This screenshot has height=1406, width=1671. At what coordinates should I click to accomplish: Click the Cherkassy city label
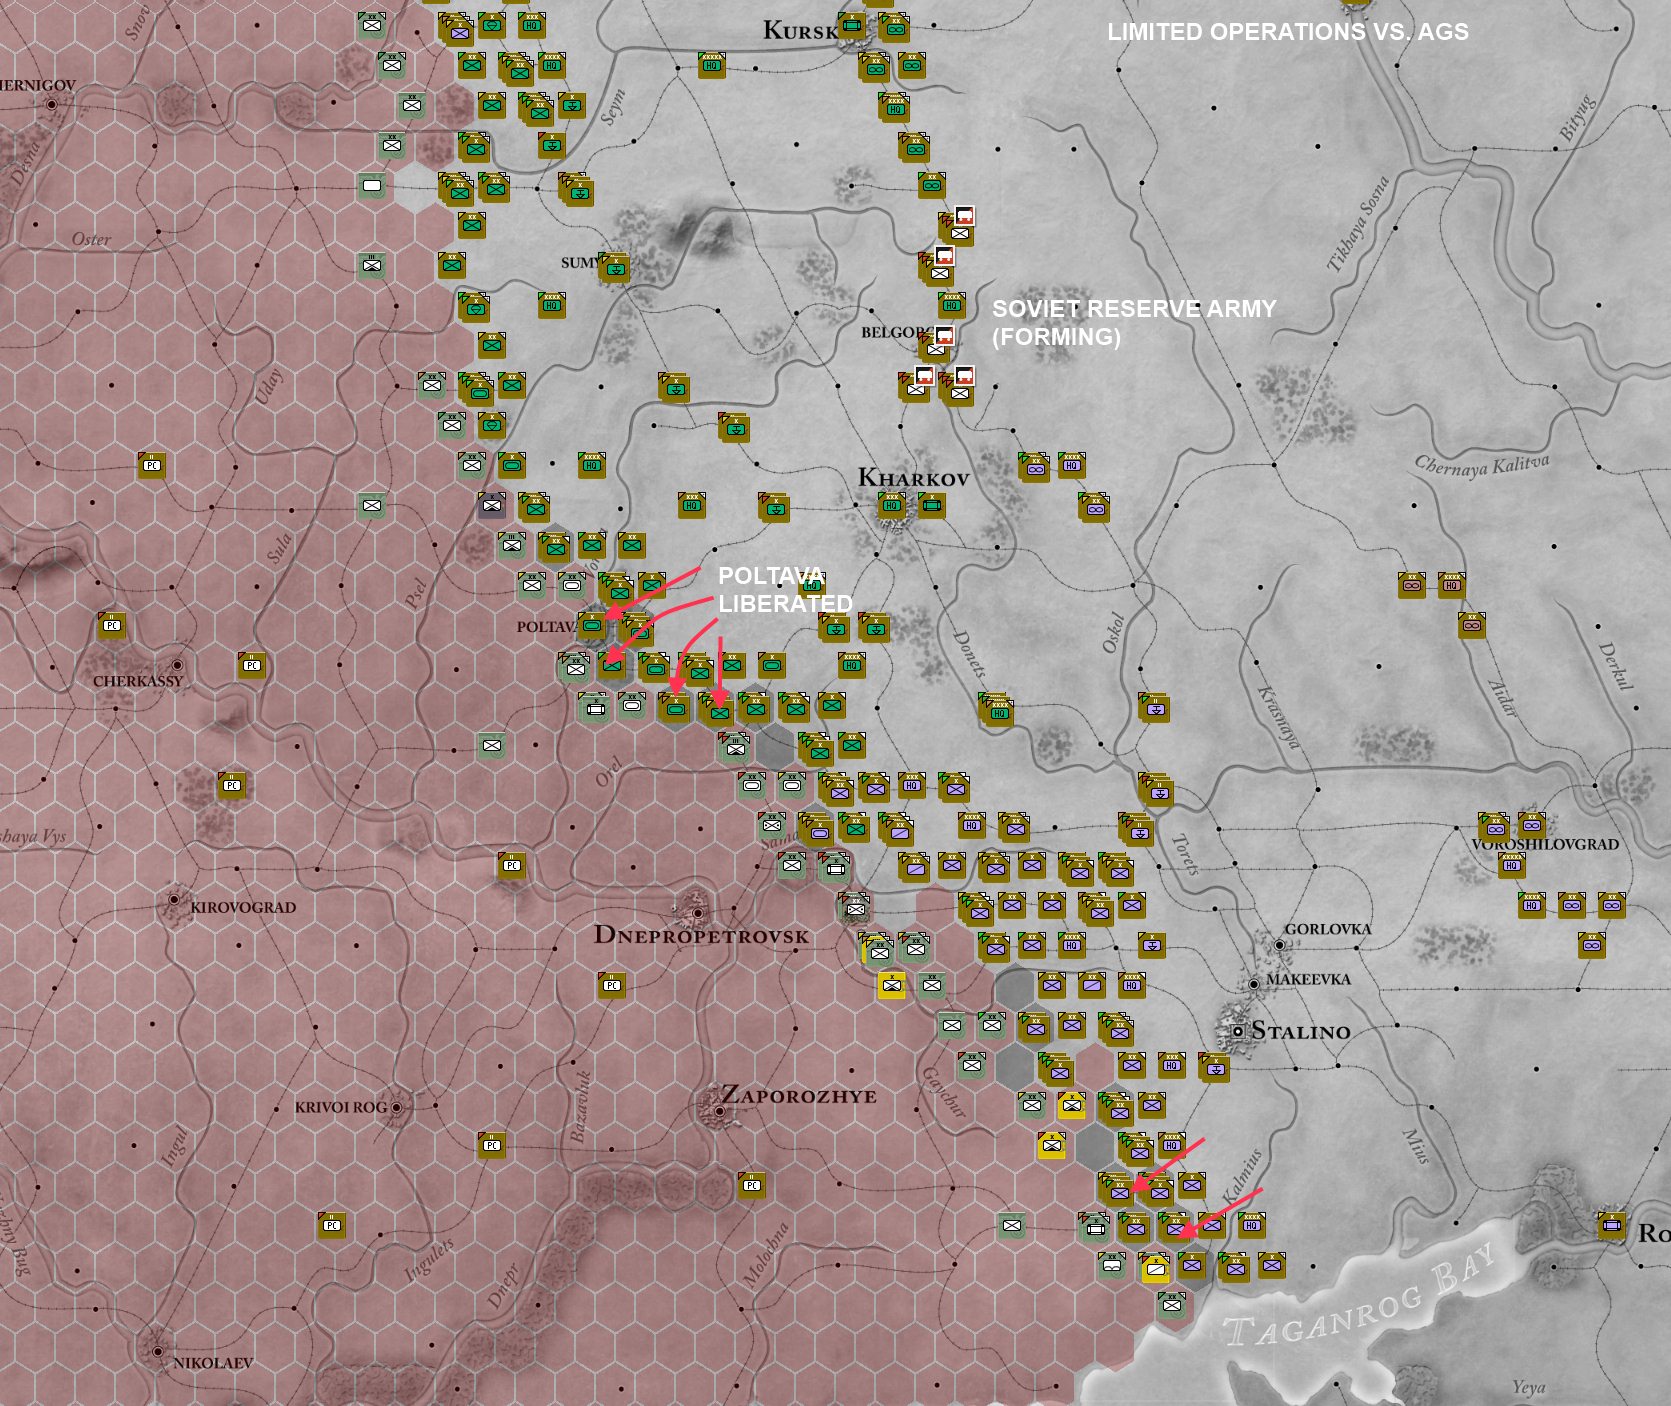point(138,681)
